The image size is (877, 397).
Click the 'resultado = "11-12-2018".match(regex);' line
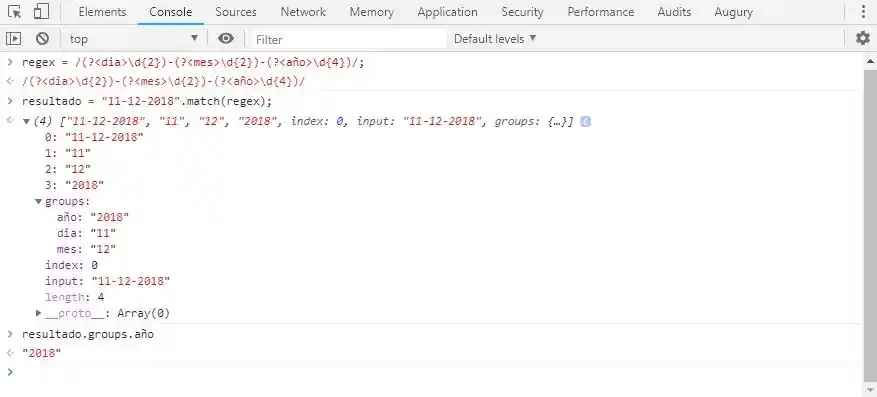147,101
